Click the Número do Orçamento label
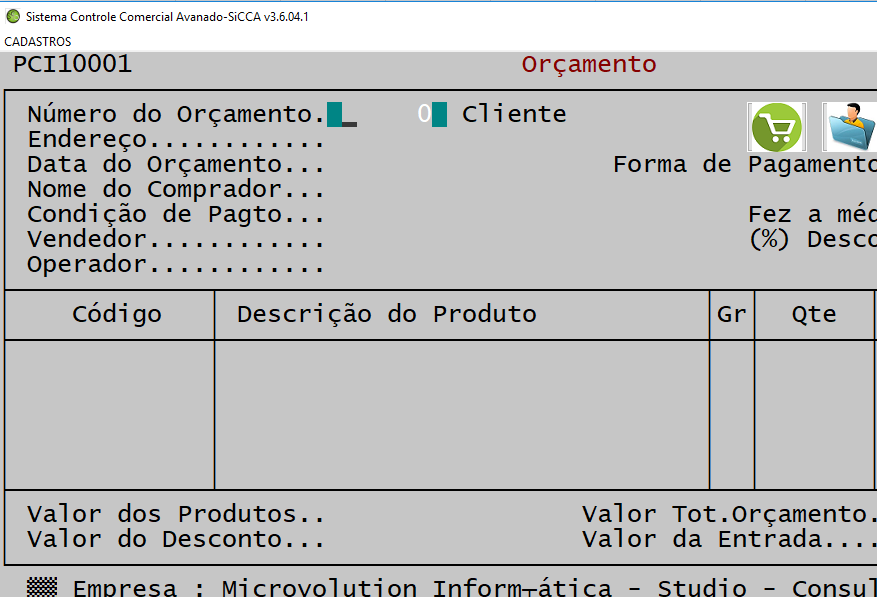Image resolution: width=877 pixels, height=597 pixels. click(x=176, y=115)
